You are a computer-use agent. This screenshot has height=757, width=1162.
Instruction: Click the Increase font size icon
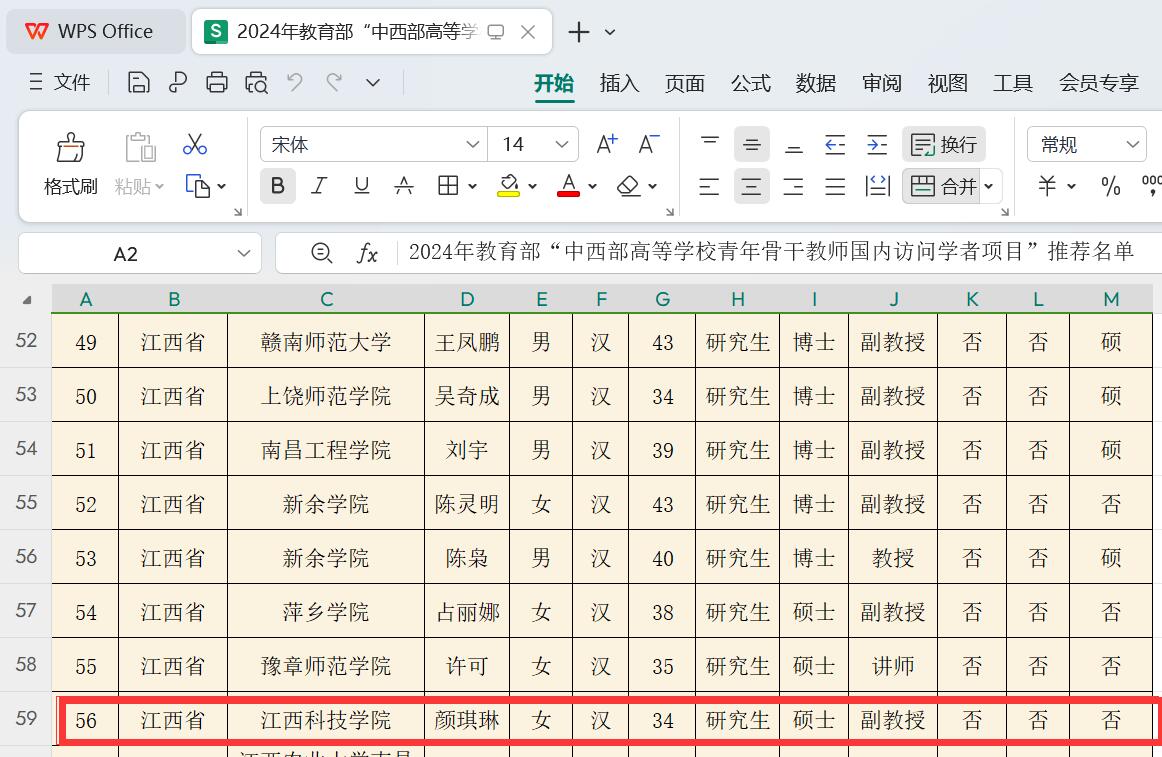click(606, 145)
